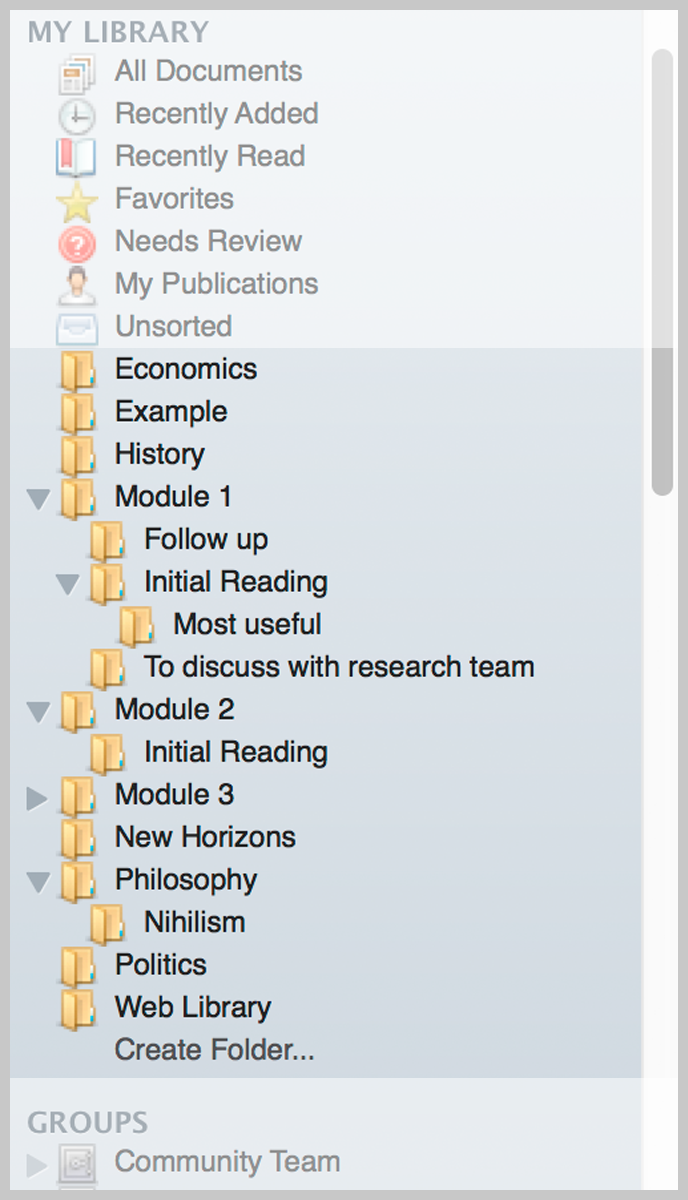
Task: Click the Recently Read bookmark icon
Action: 77,158
